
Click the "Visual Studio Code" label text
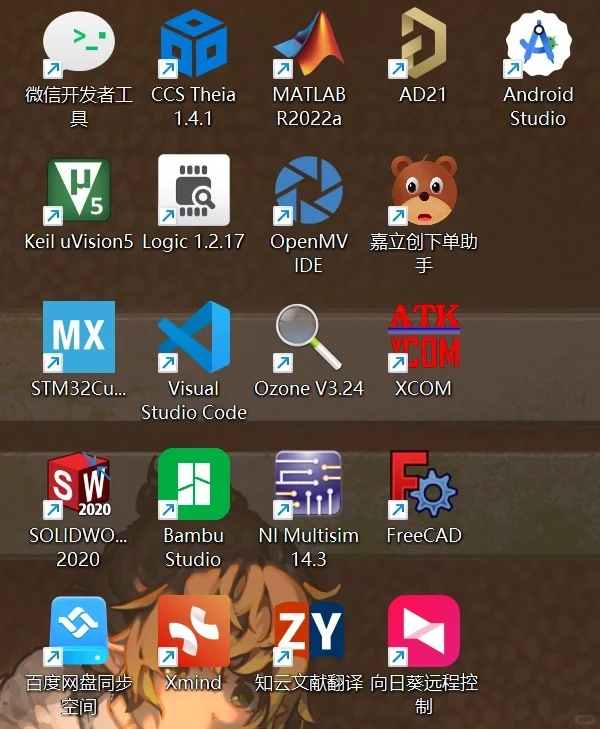(x=193, y=400)
